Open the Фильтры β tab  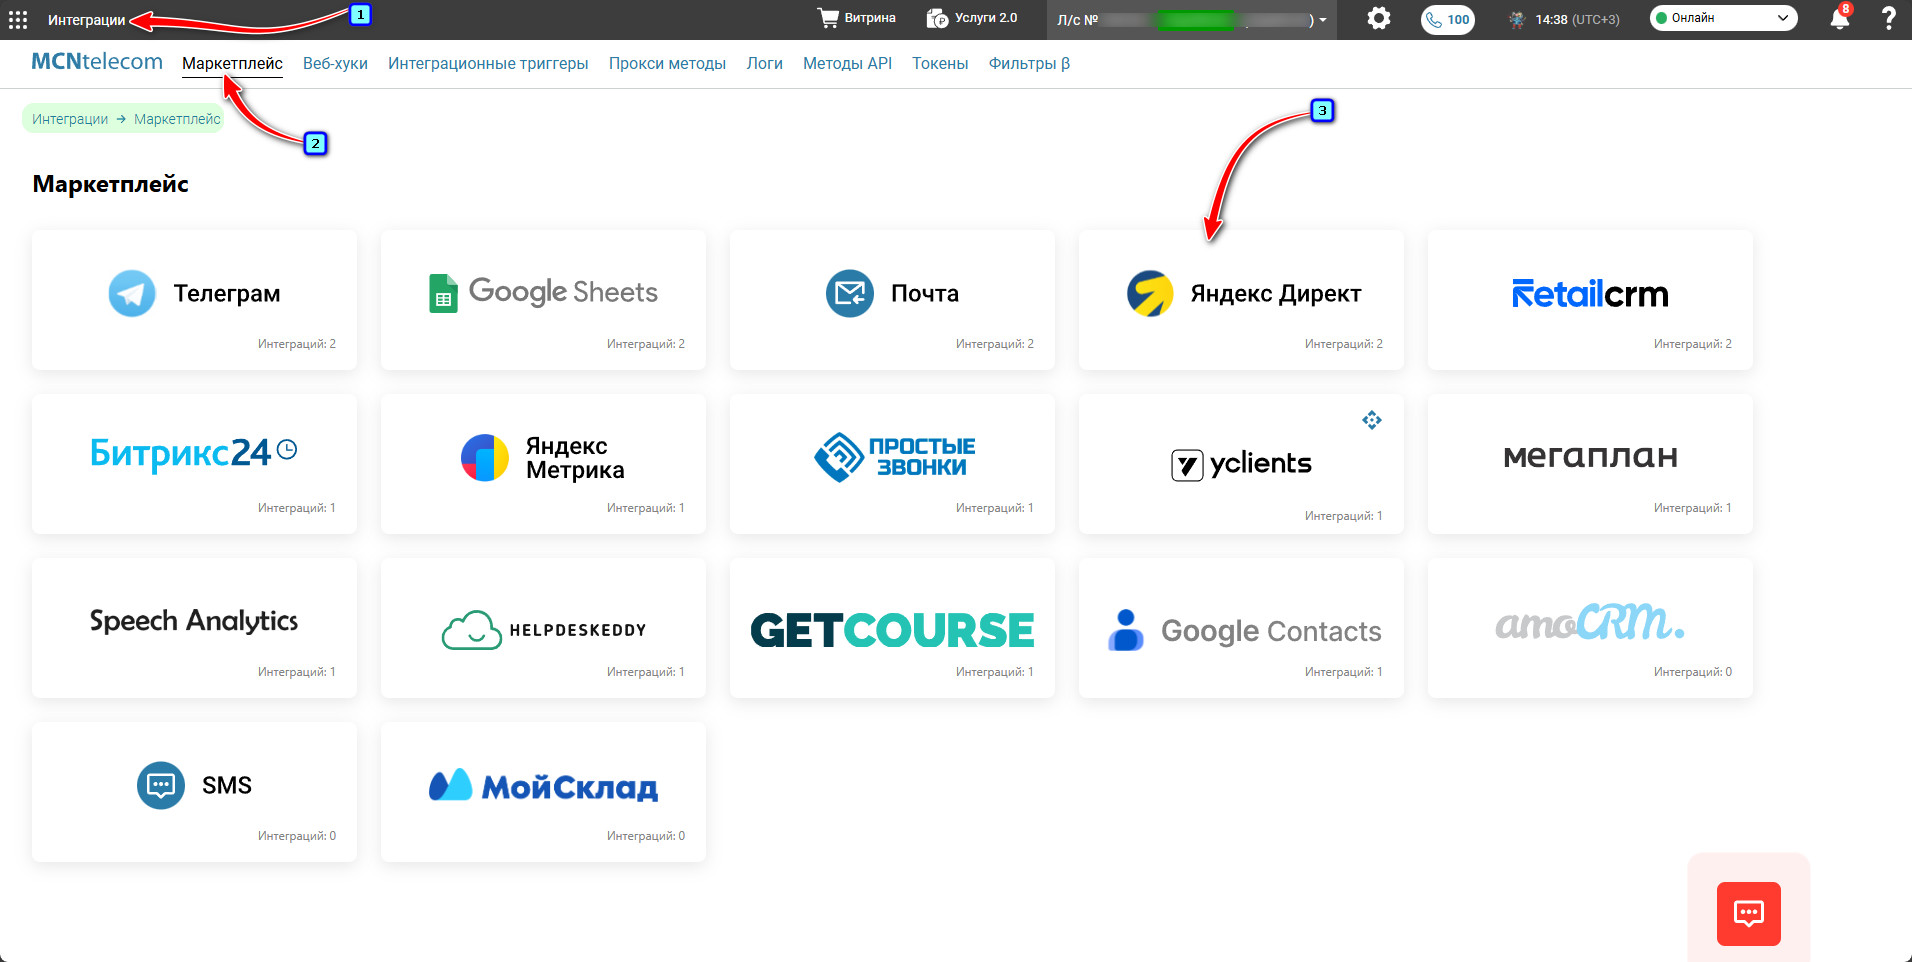click(x=1029, y=63)
